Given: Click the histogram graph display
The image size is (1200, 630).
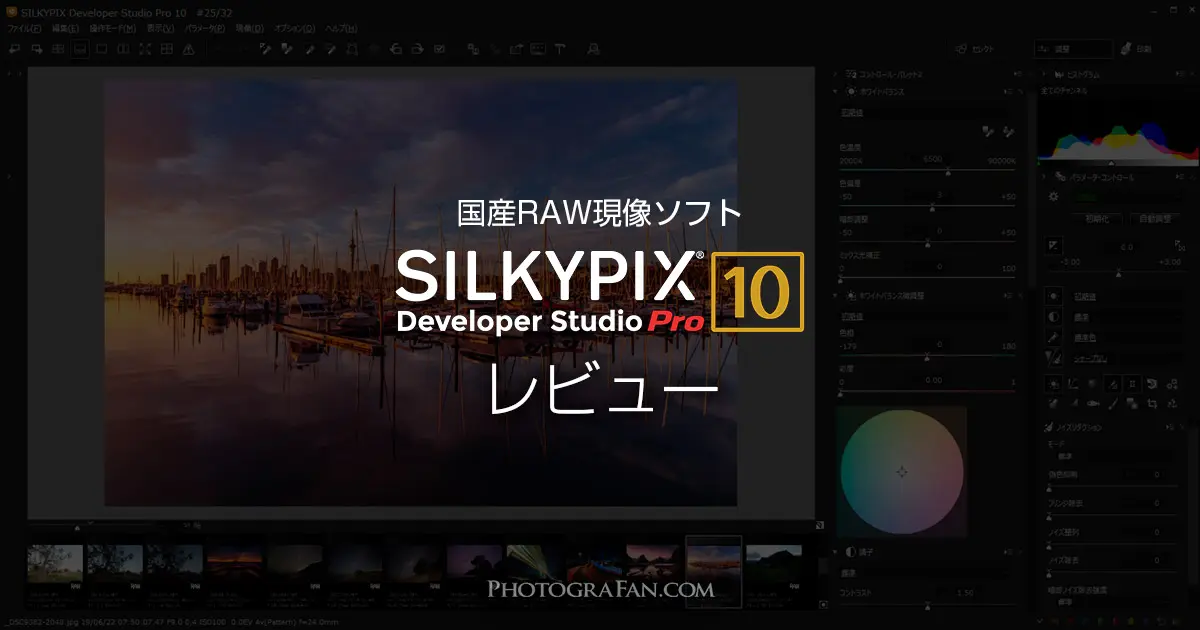Looking at the screenshot, I should coord(1118,130).
